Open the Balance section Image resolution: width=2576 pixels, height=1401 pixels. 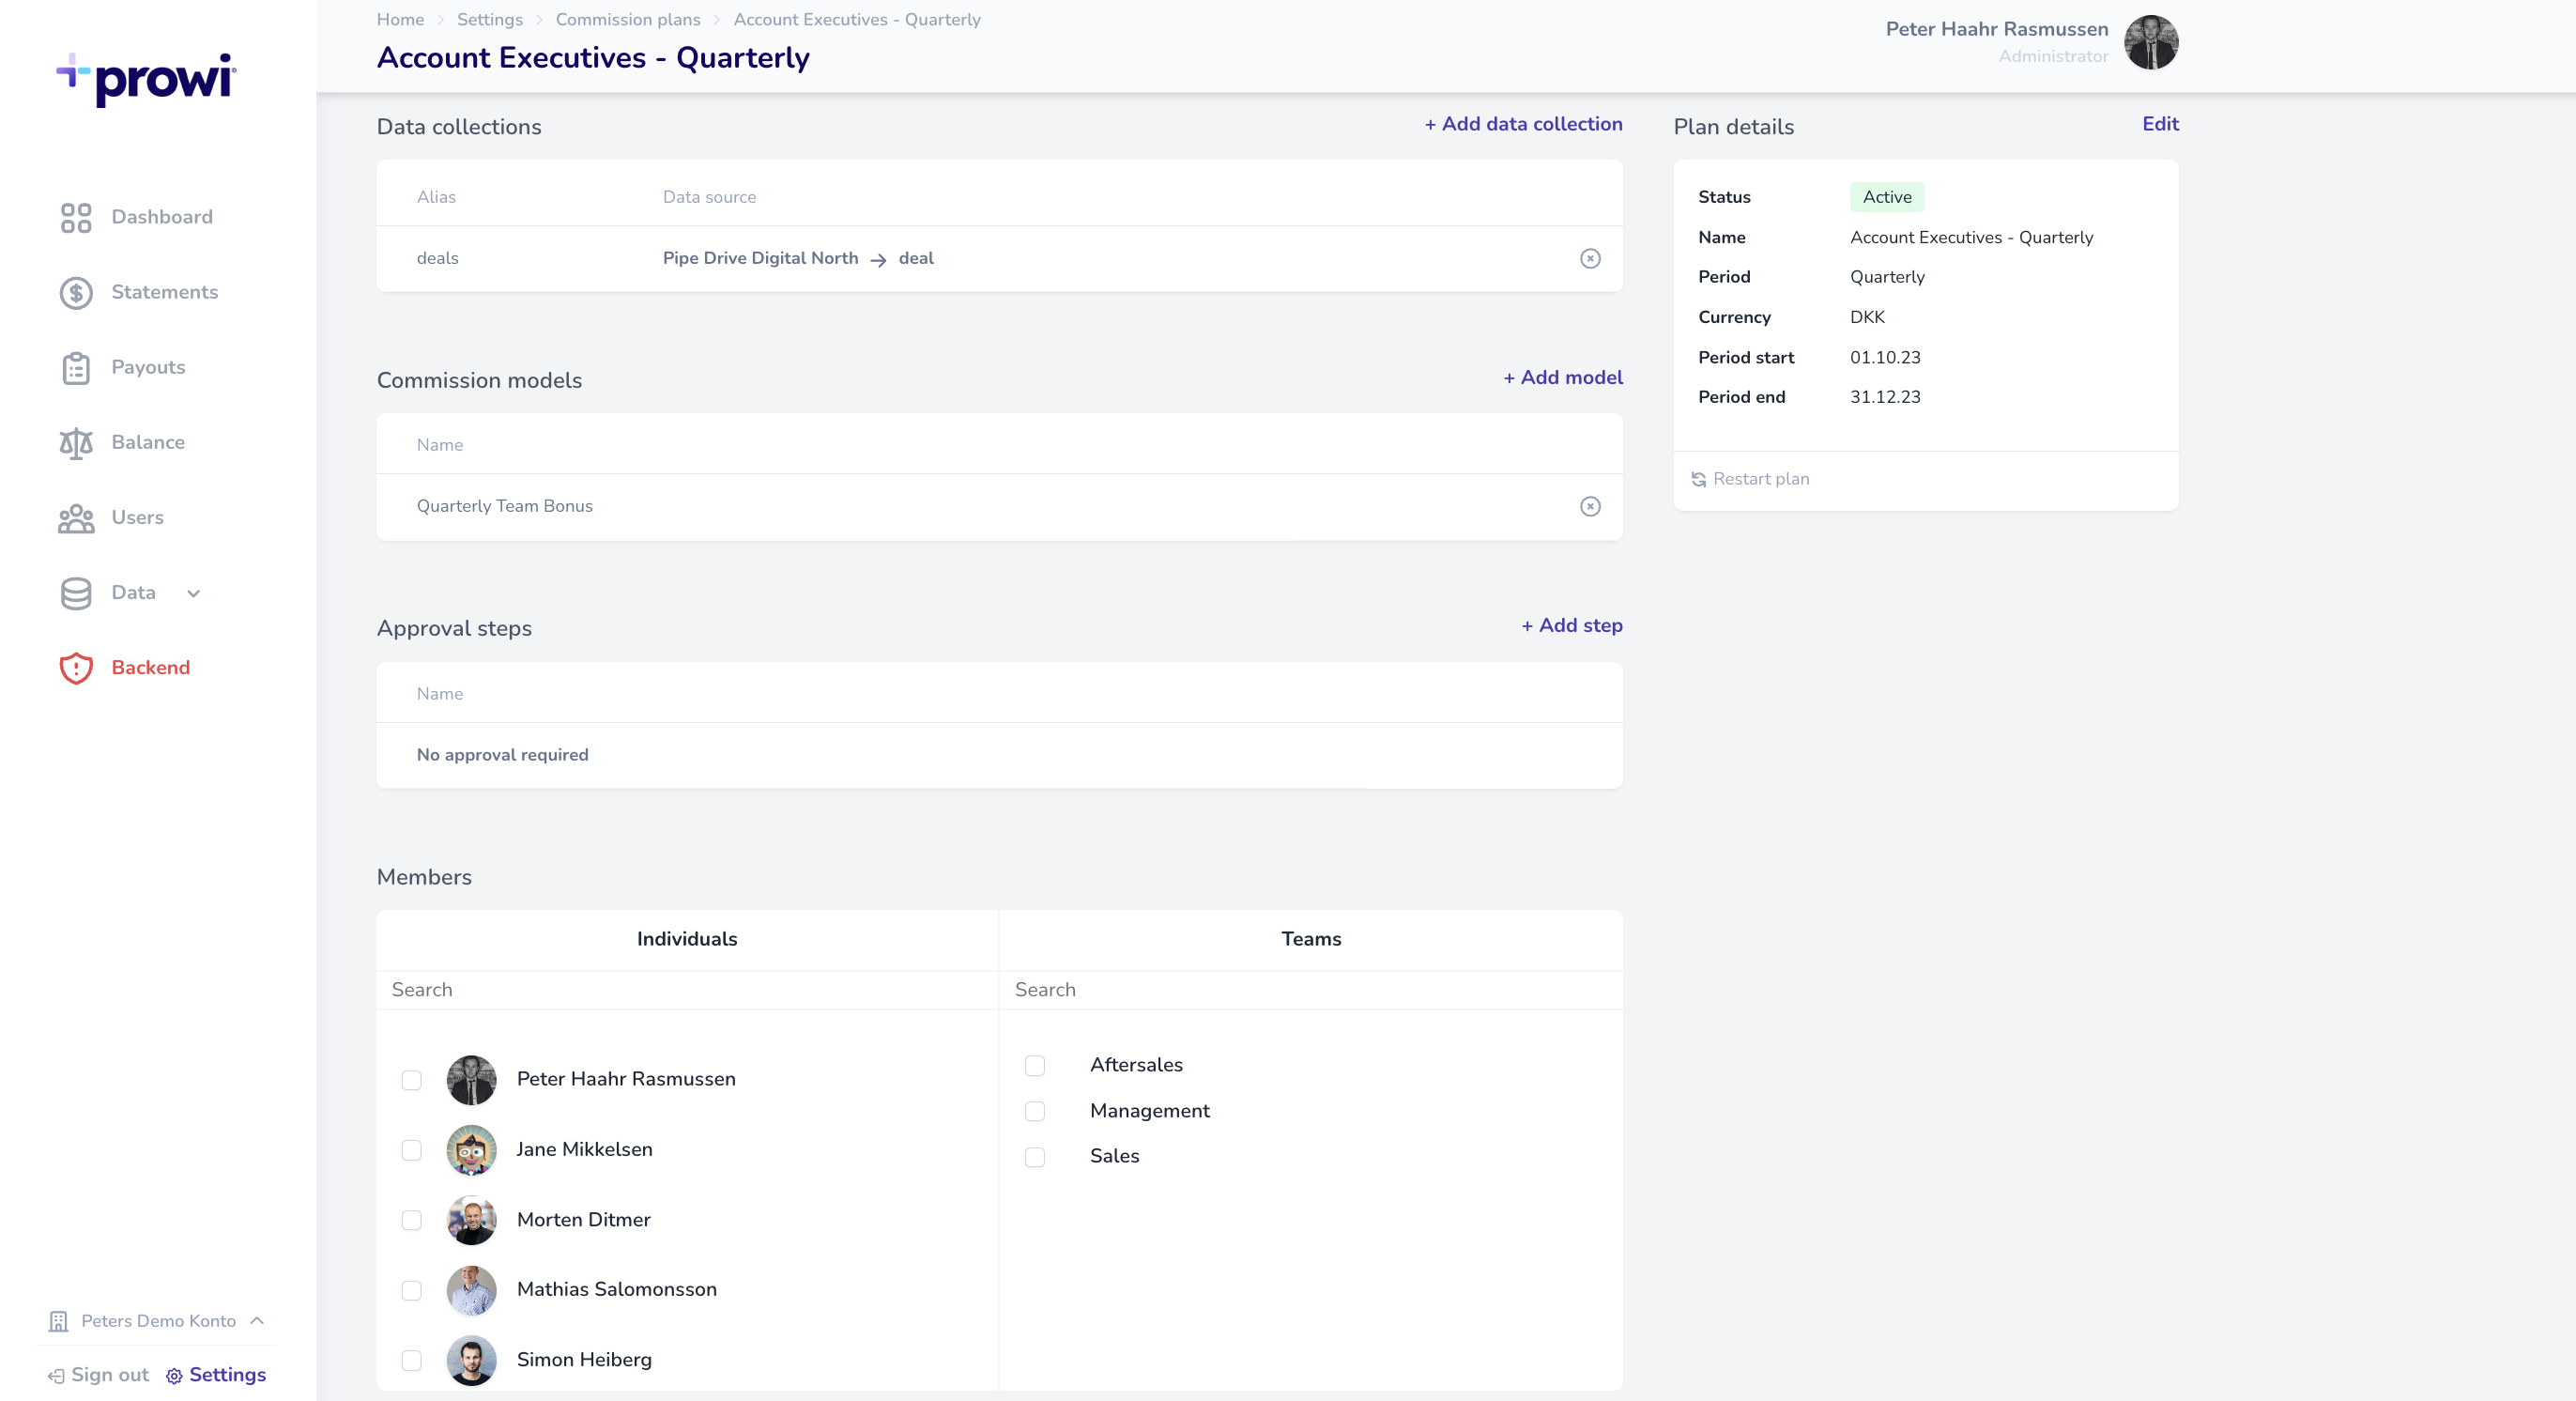click(148, 442)
